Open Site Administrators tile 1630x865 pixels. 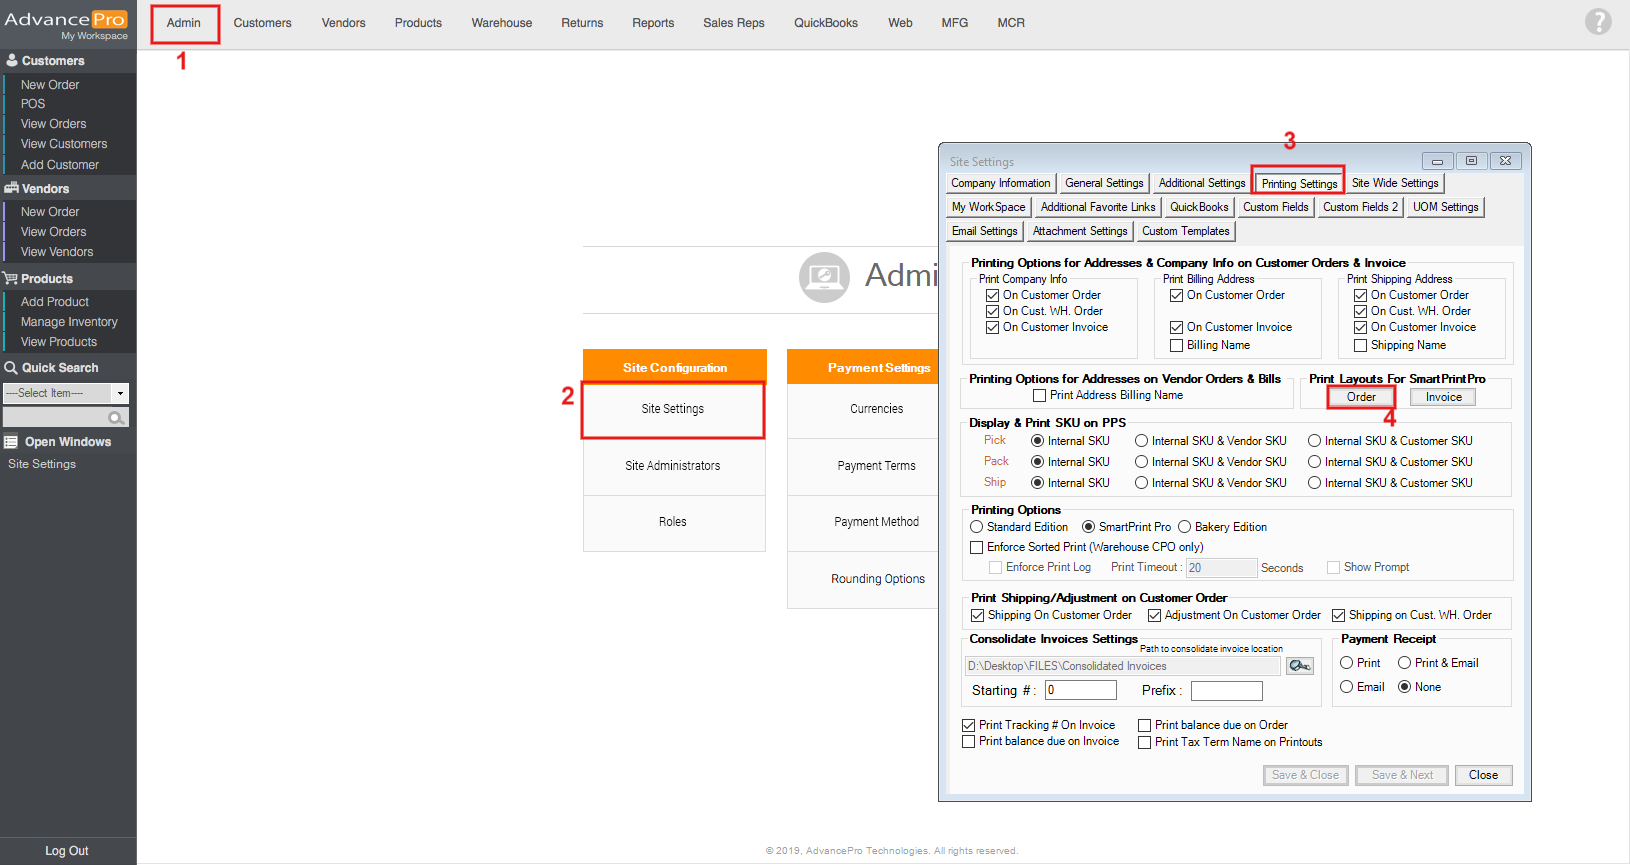[673, 466]
